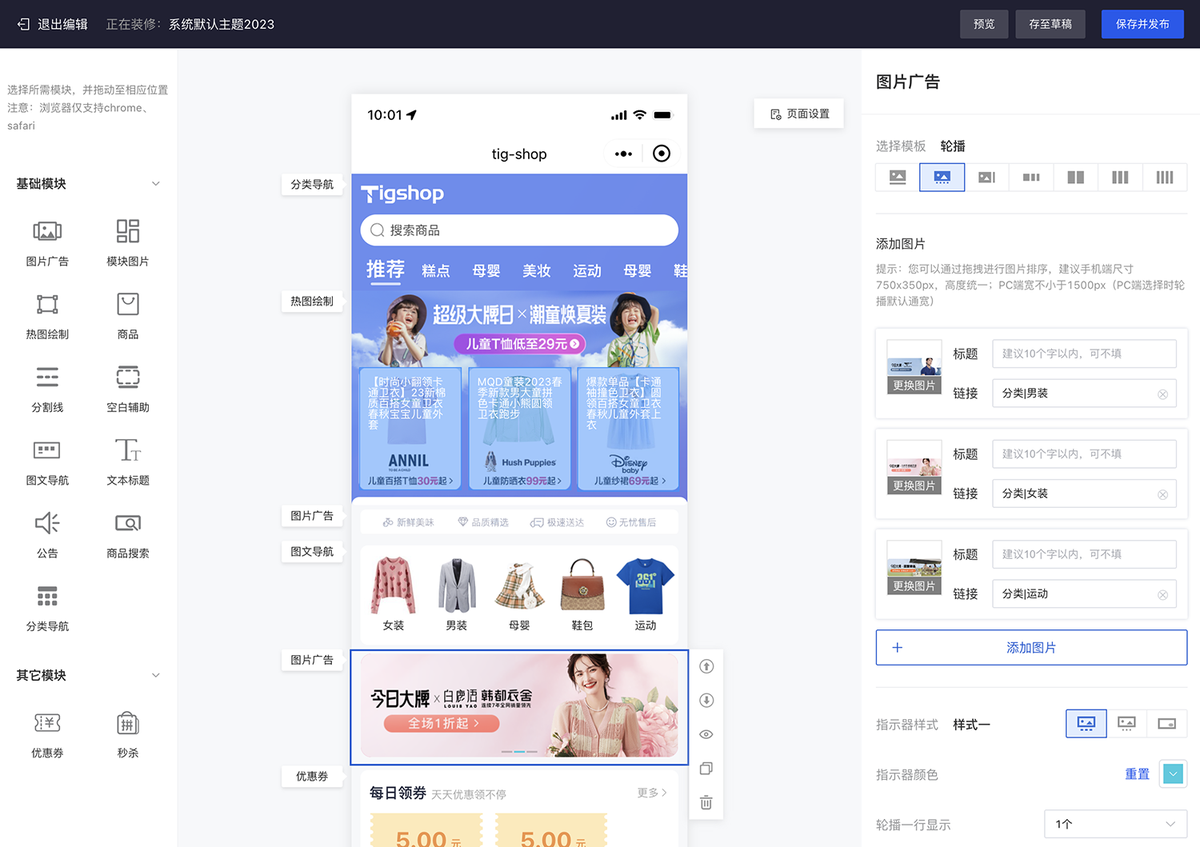Click 保存并发布 button

1142,24
